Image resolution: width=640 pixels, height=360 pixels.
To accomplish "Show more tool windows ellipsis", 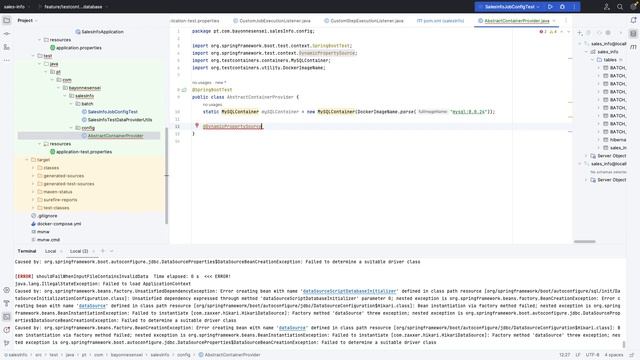I will coord(7,60).
